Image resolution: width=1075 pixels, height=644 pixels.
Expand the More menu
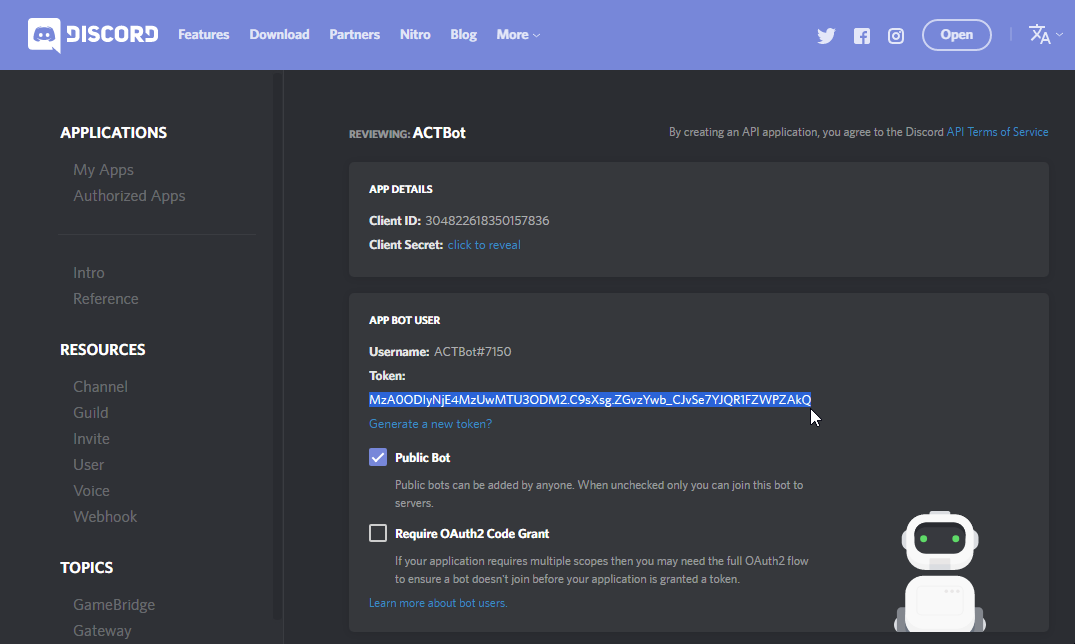(518, 34)
